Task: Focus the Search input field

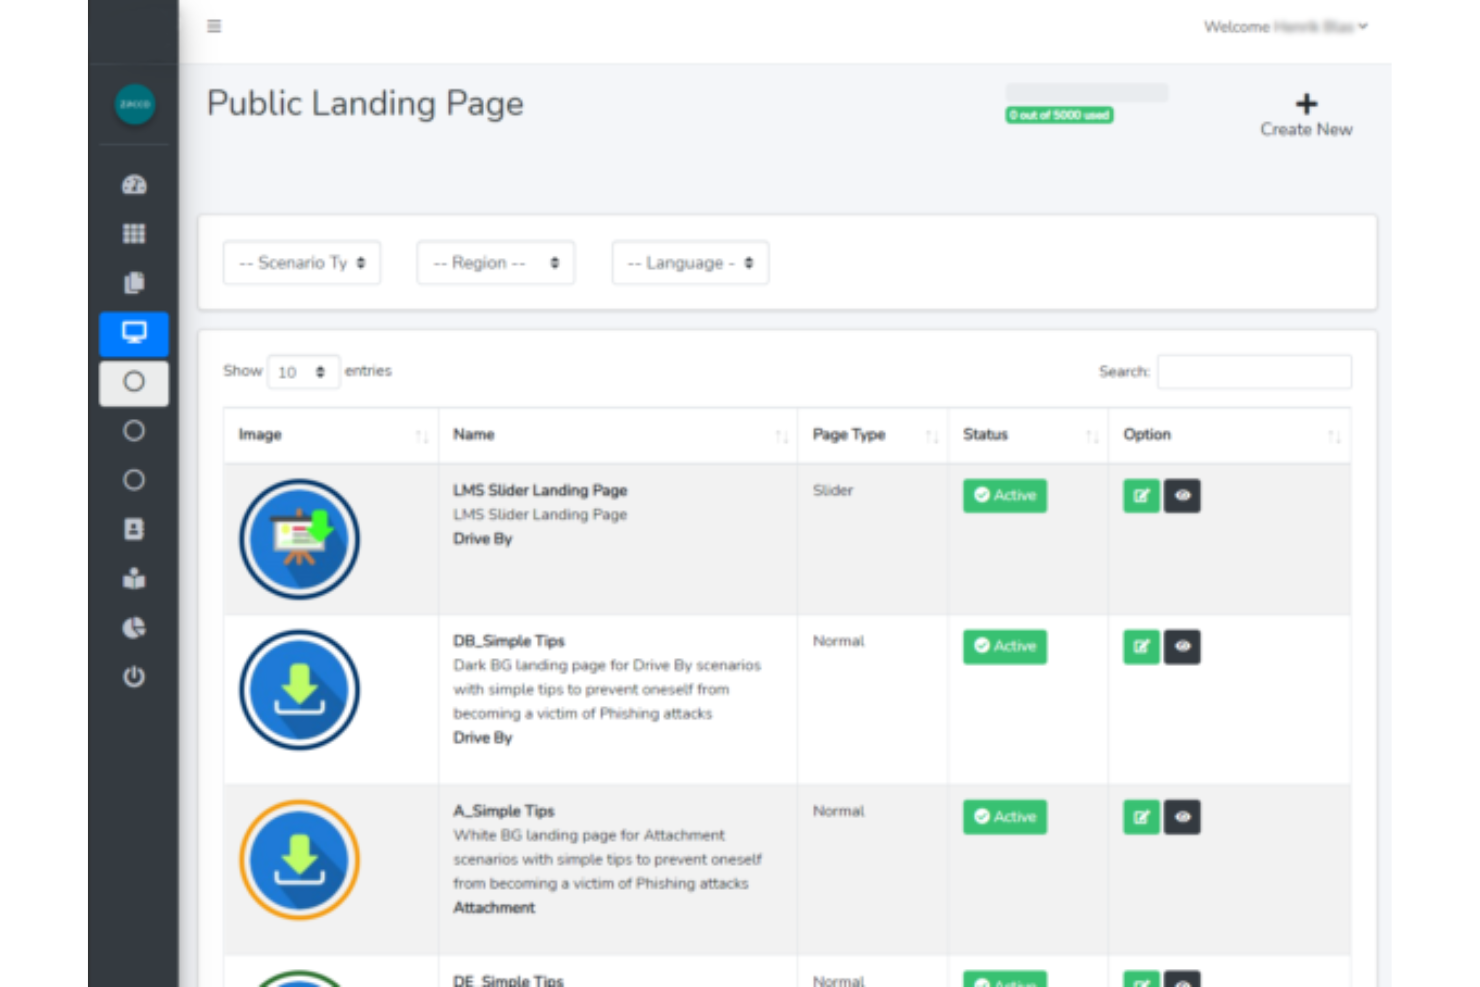Action: (x=1254, y=372)
